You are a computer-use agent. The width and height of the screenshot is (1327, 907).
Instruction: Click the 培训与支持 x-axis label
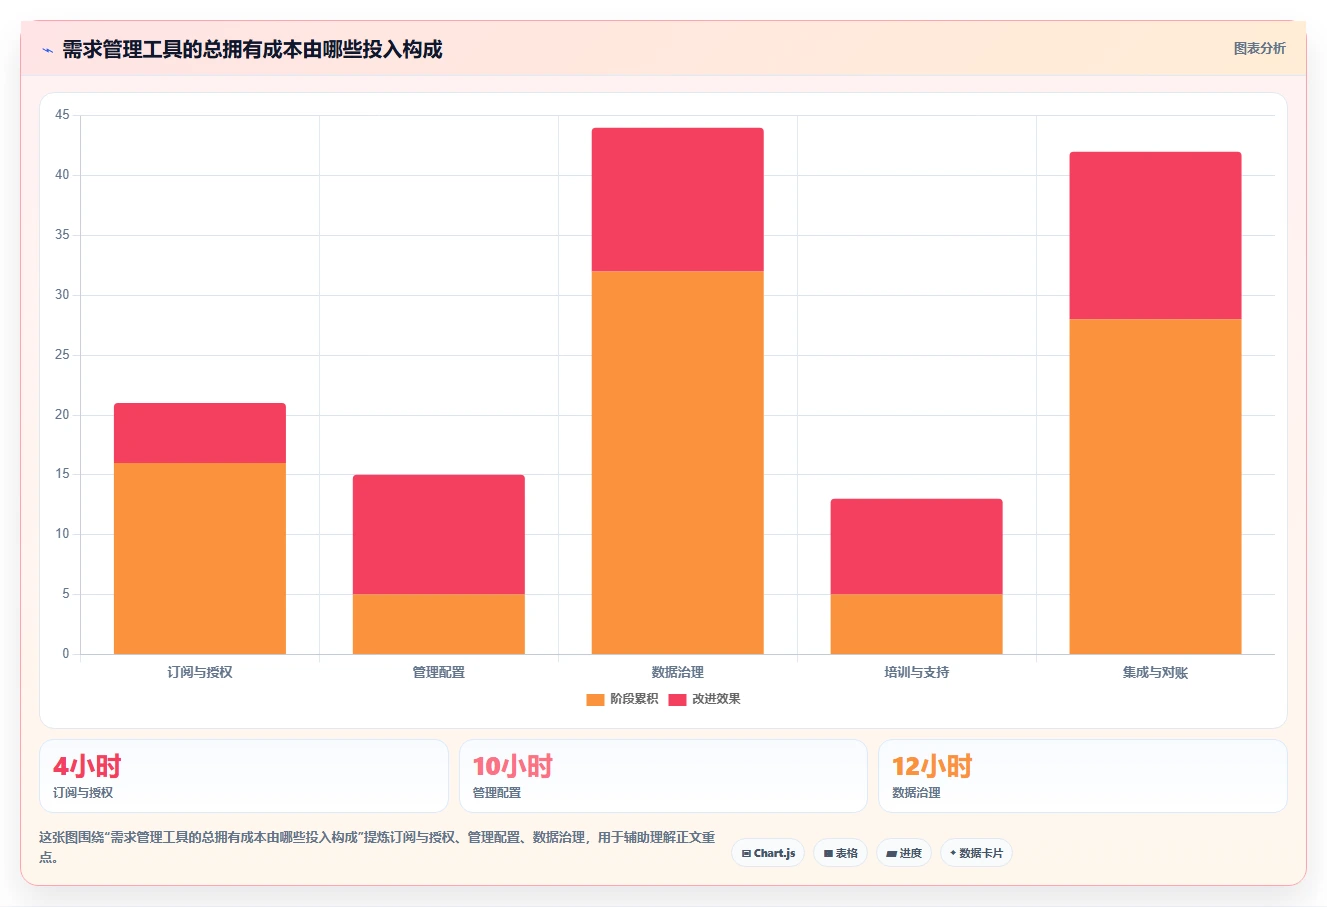pyautogui.click(x=917, y=672)
